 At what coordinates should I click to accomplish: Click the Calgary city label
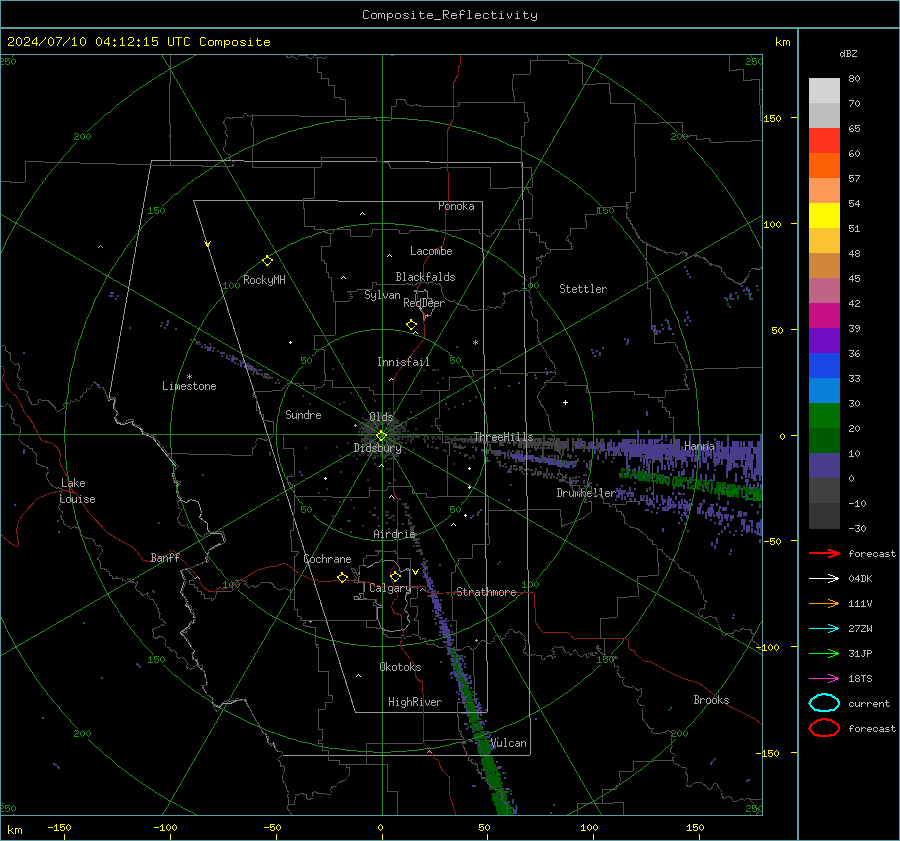[390, 588]
